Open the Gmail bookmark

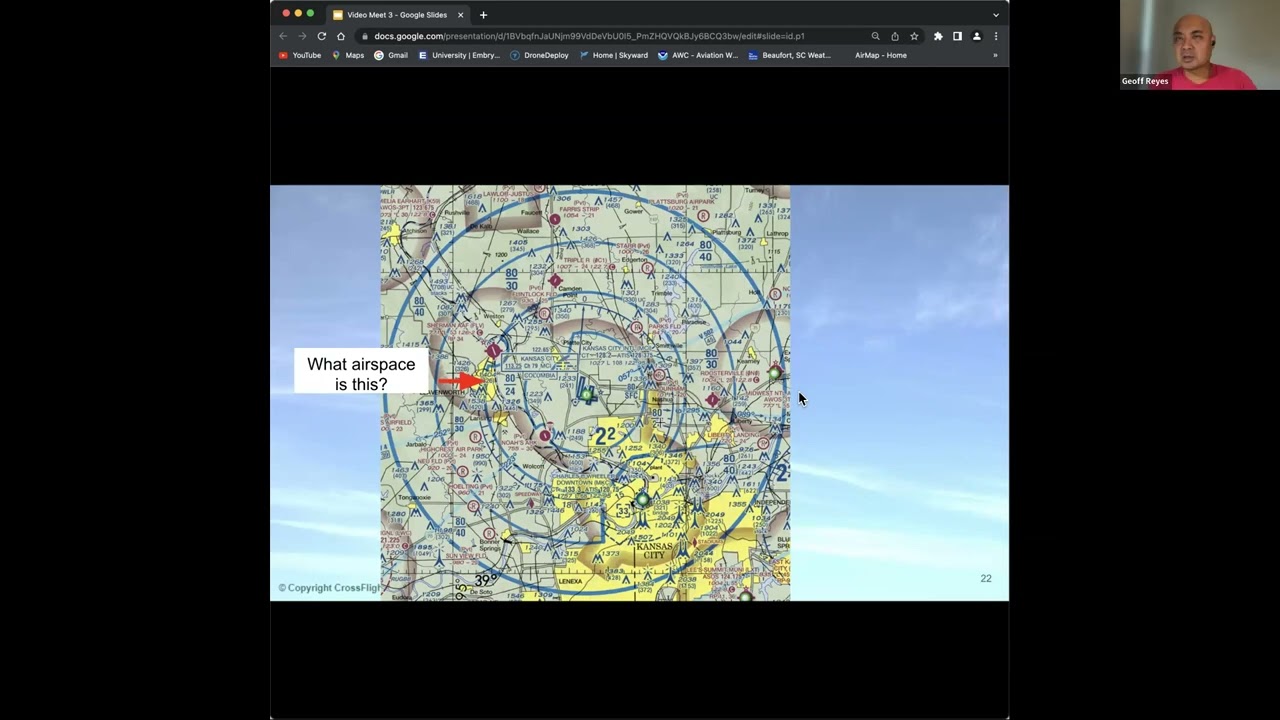(391, 55)
